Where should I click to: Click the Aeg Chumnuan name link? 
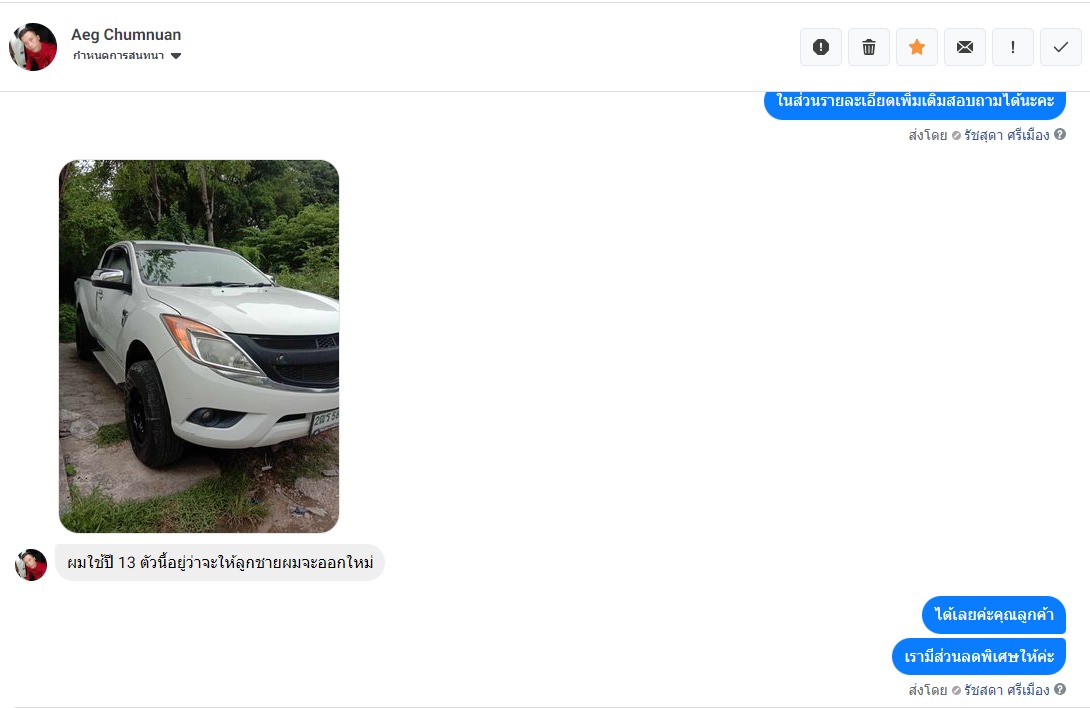pyautogui.click(x=126, y=35)
